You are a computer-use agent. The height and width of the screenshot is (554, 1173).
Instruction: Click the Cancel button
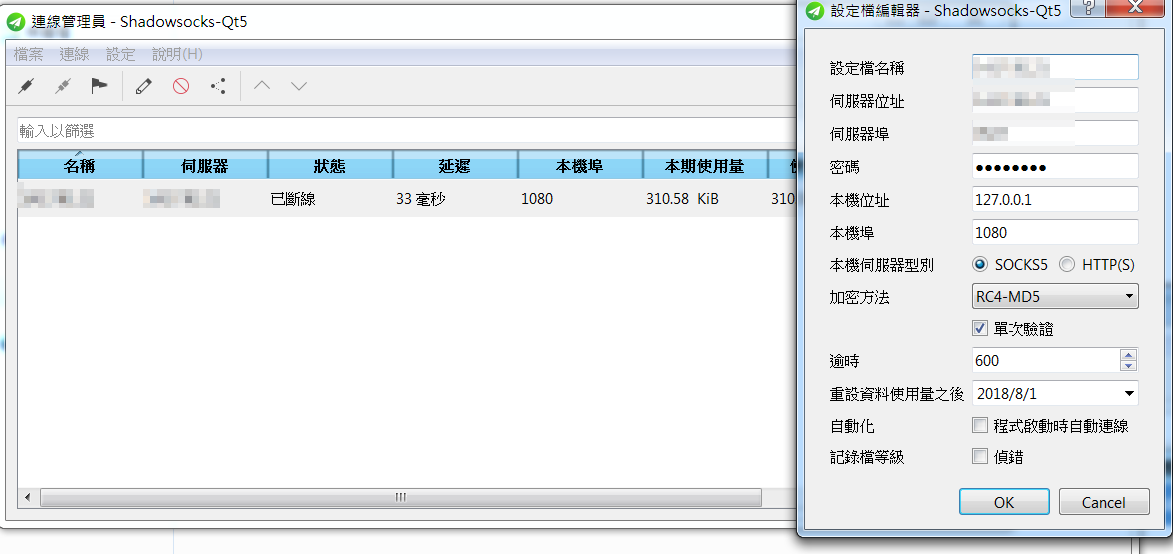click(x=1103, y=502)
